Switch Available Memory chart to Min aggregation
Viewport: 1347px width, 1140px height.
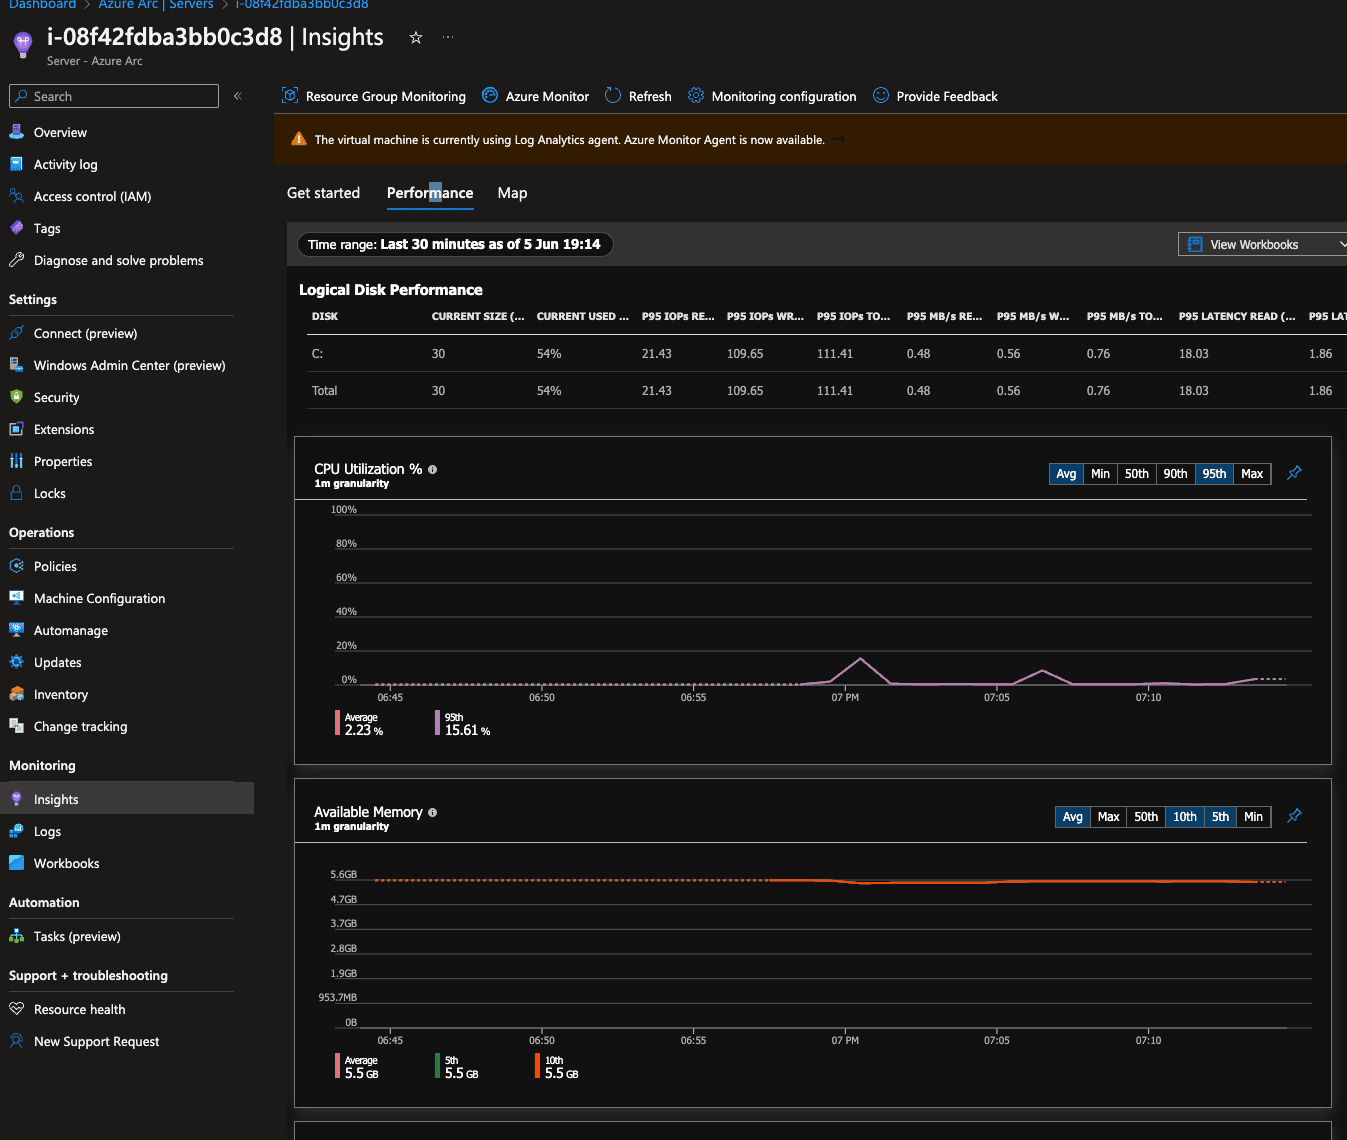click(x=1253, y=817)
